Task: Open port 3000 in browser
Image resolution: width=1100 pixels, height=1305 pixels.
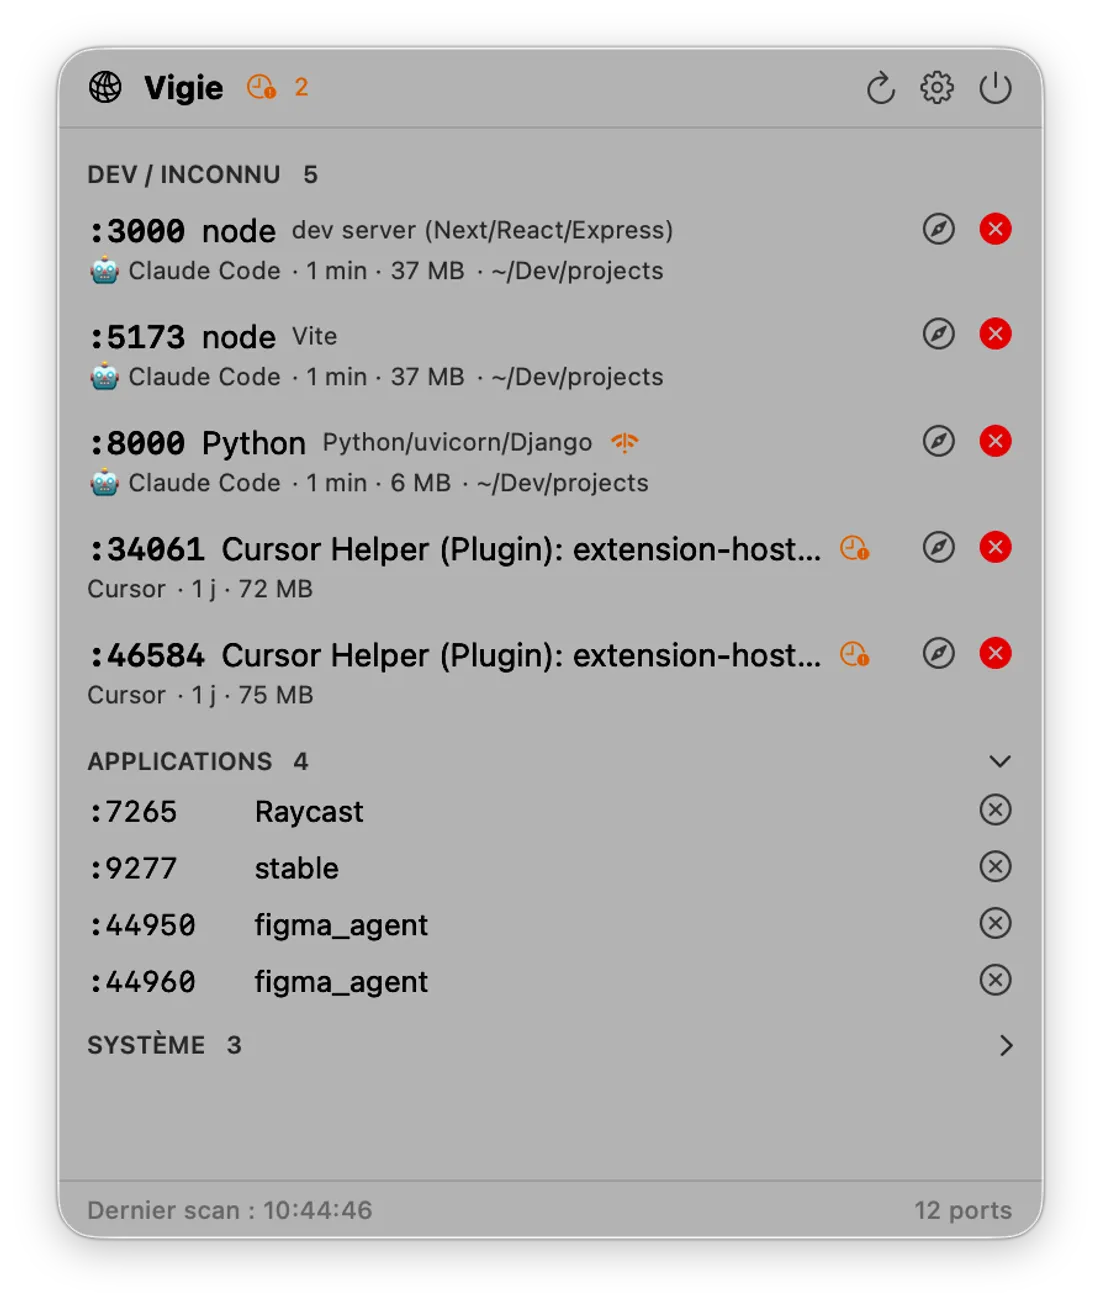Action: [938, 229]
